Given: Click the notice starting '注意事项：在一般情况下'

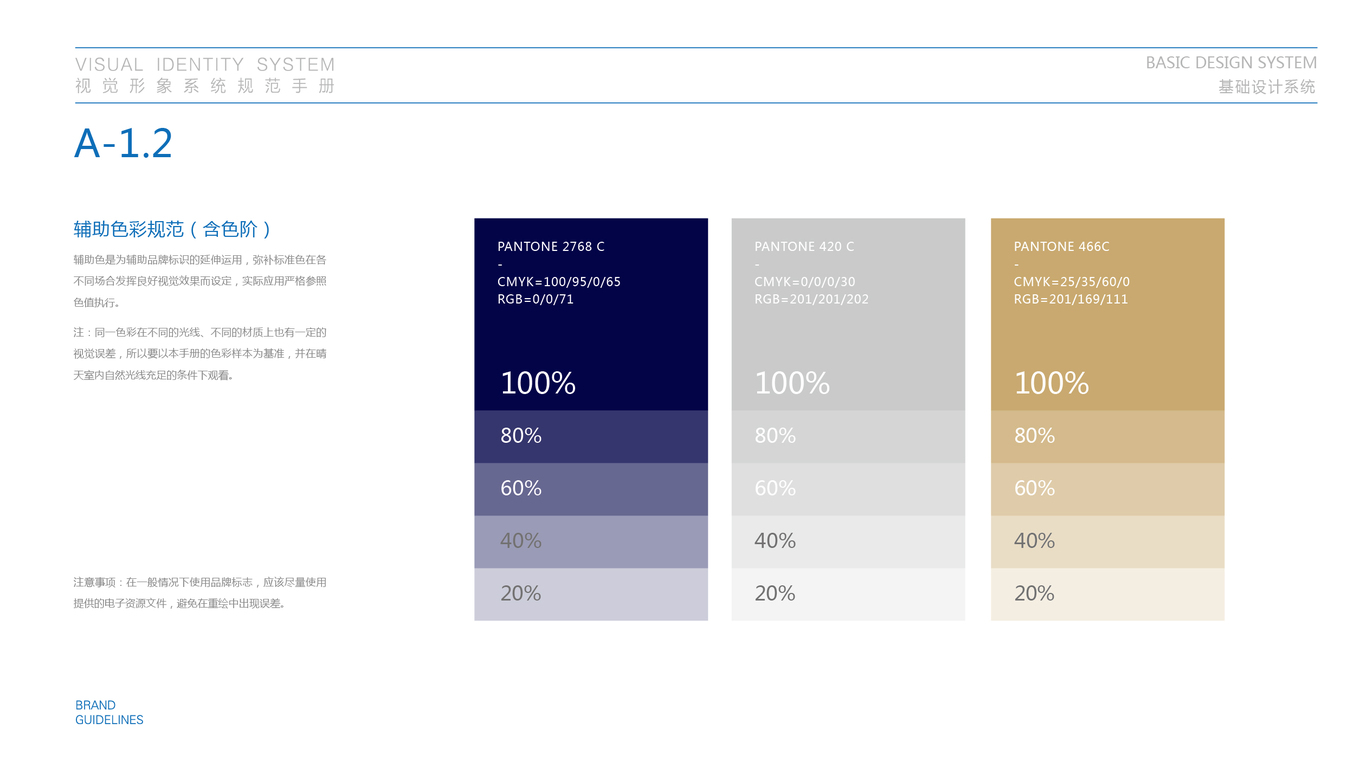Looking at the screenshot, I should coord(200,592).
